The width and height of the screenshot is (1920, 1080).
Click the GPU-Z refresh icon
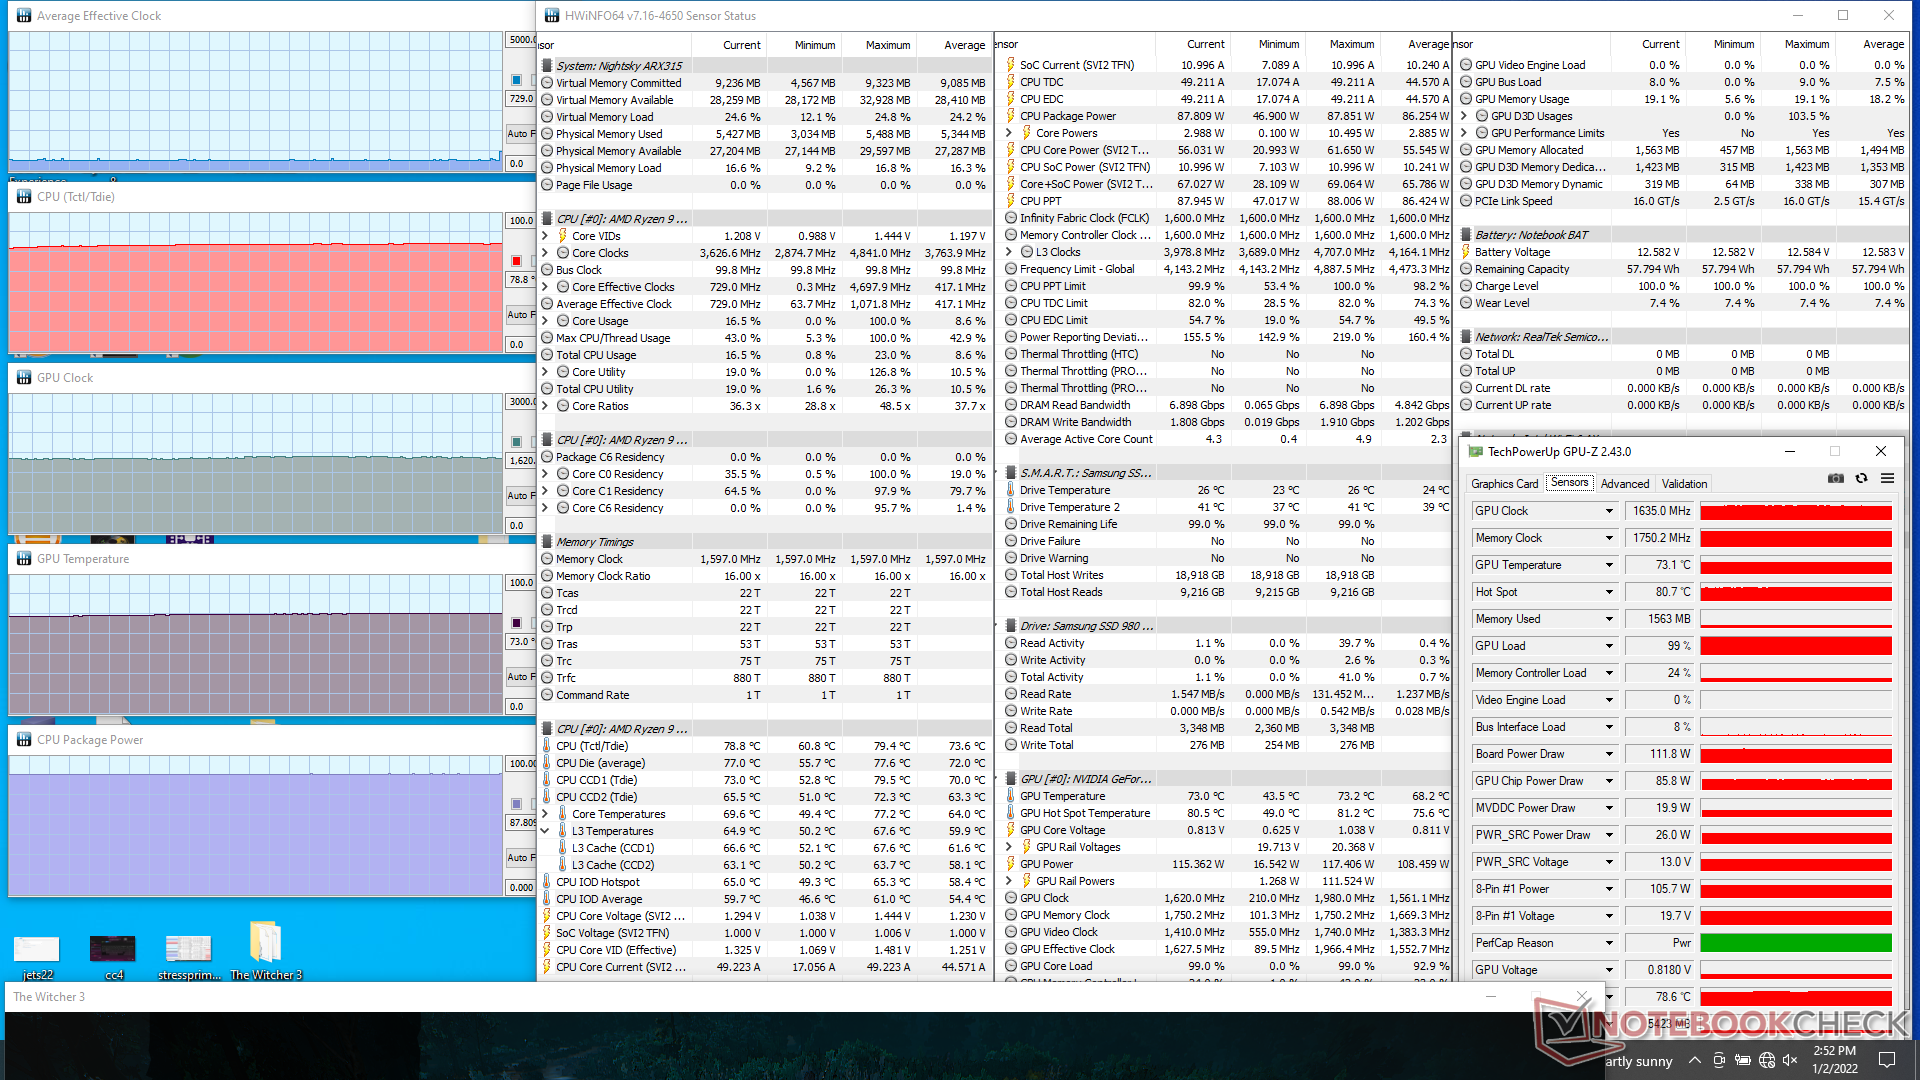(1861, 479)
